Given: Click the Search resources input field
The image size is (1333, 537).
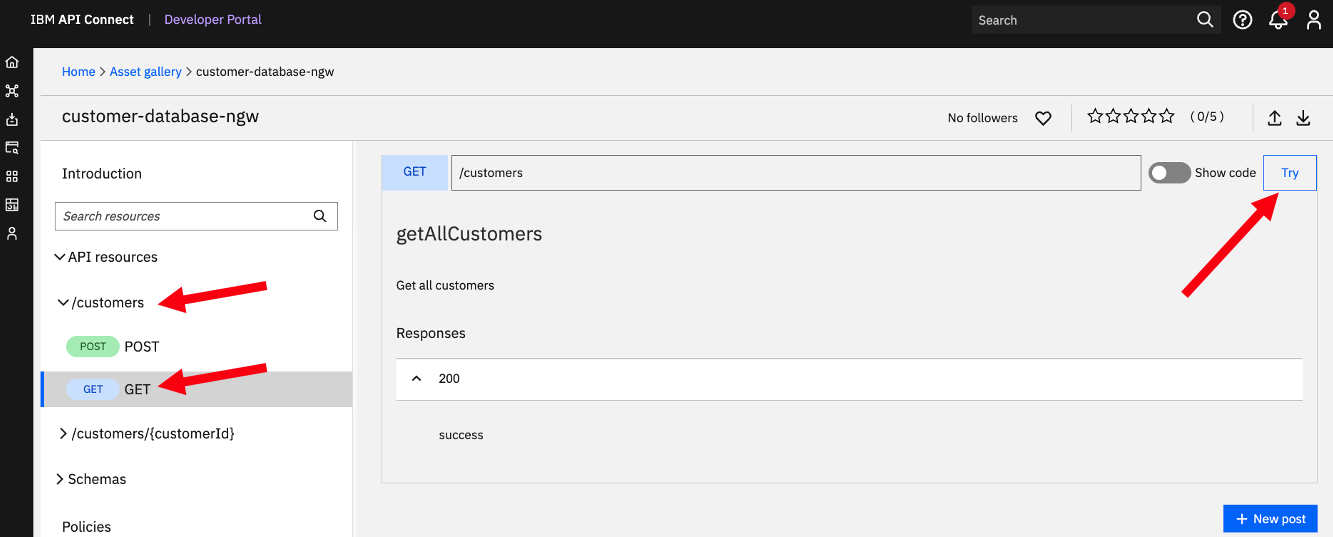Looking at the screenshot, I should click(196, 216).
